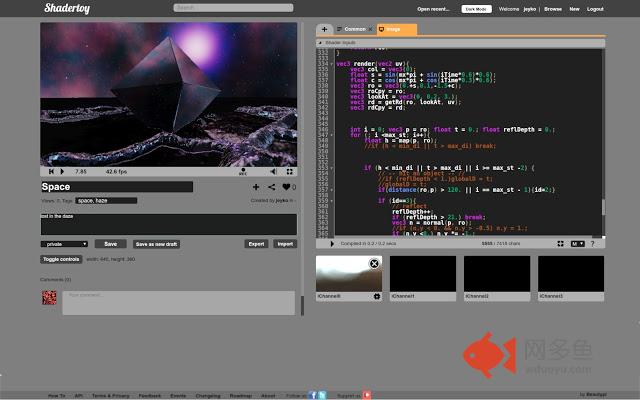Add a new tab with plus button

point(324,29)
